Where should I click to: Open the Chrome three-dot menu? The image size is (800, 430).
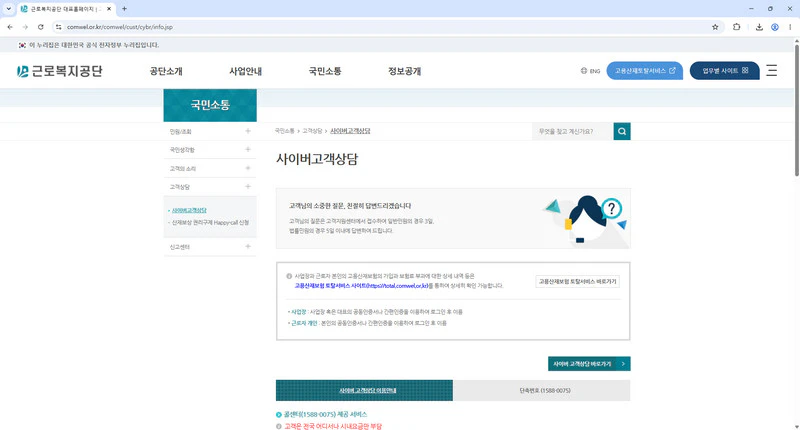click(x=790, y=27)
